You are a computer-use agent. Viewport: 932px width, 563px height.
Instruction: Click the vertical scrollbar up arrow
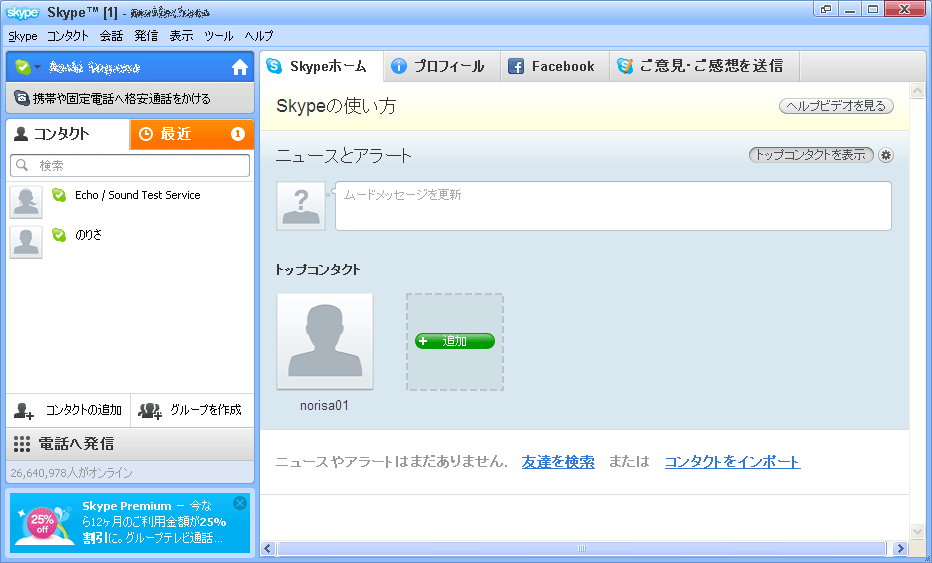click(917, 91)
